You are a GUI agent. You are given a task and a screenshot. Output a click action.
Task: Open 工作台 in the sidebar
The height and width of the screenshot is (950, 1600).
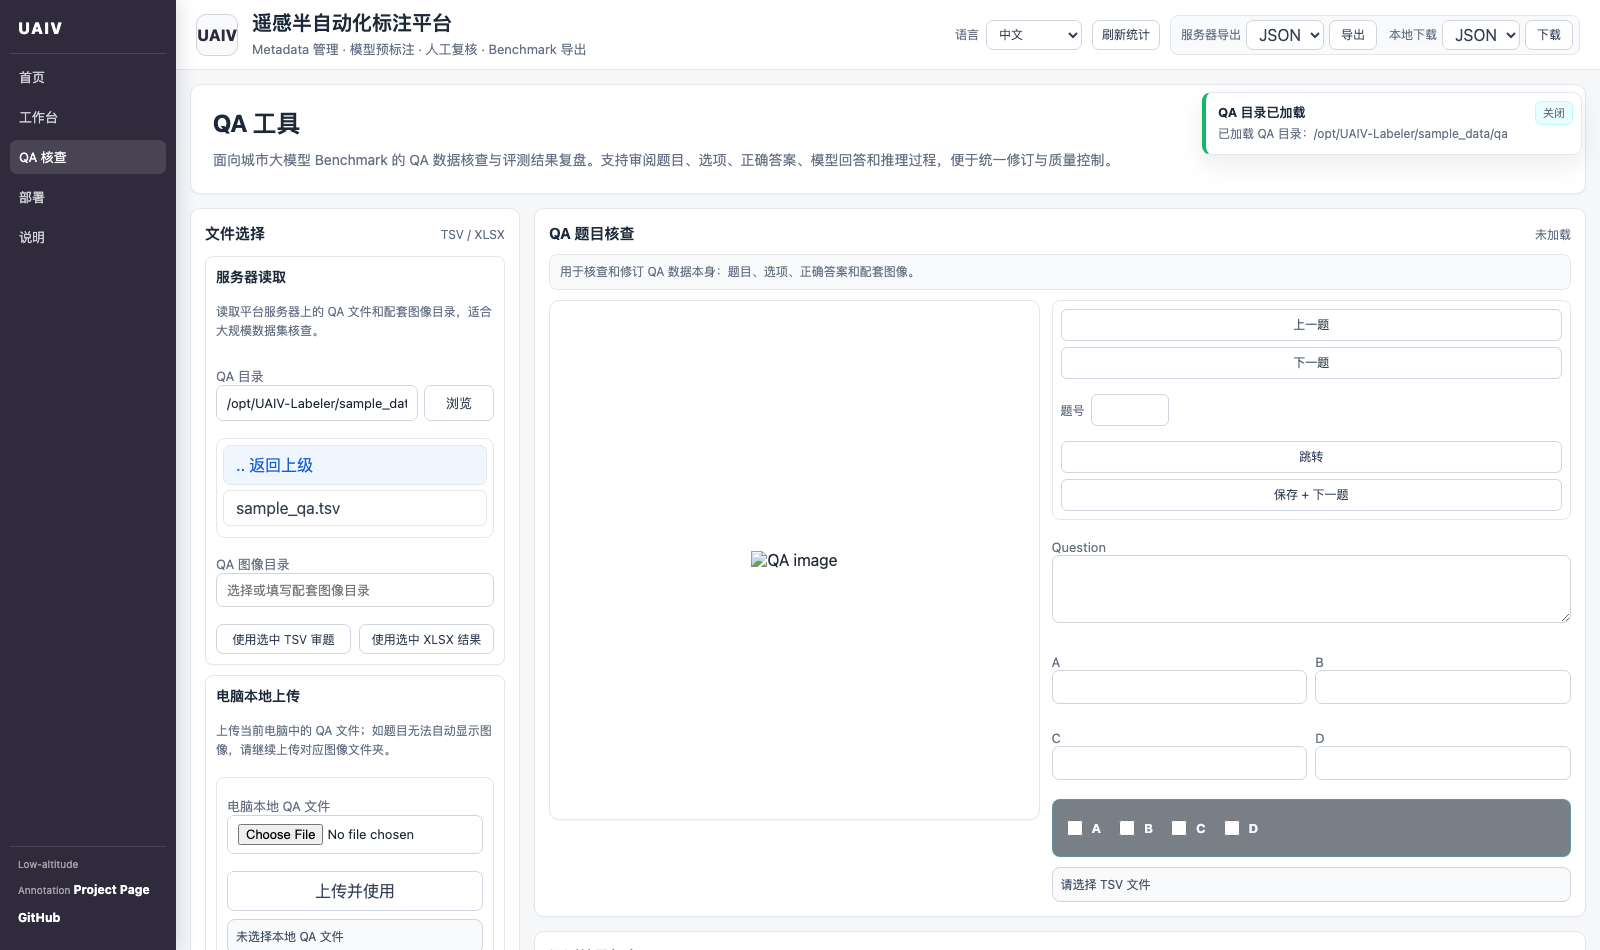[88, 117]
